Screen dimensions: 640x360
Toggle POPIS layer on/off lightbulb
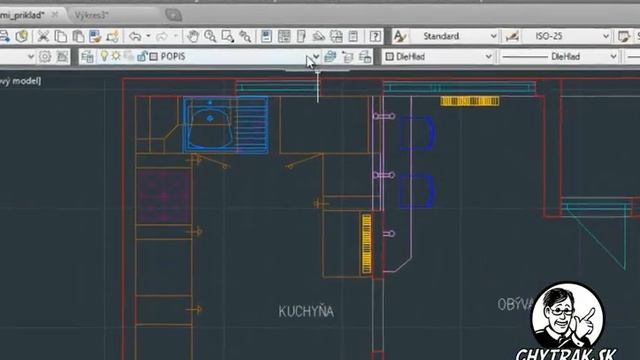(104, 56)
